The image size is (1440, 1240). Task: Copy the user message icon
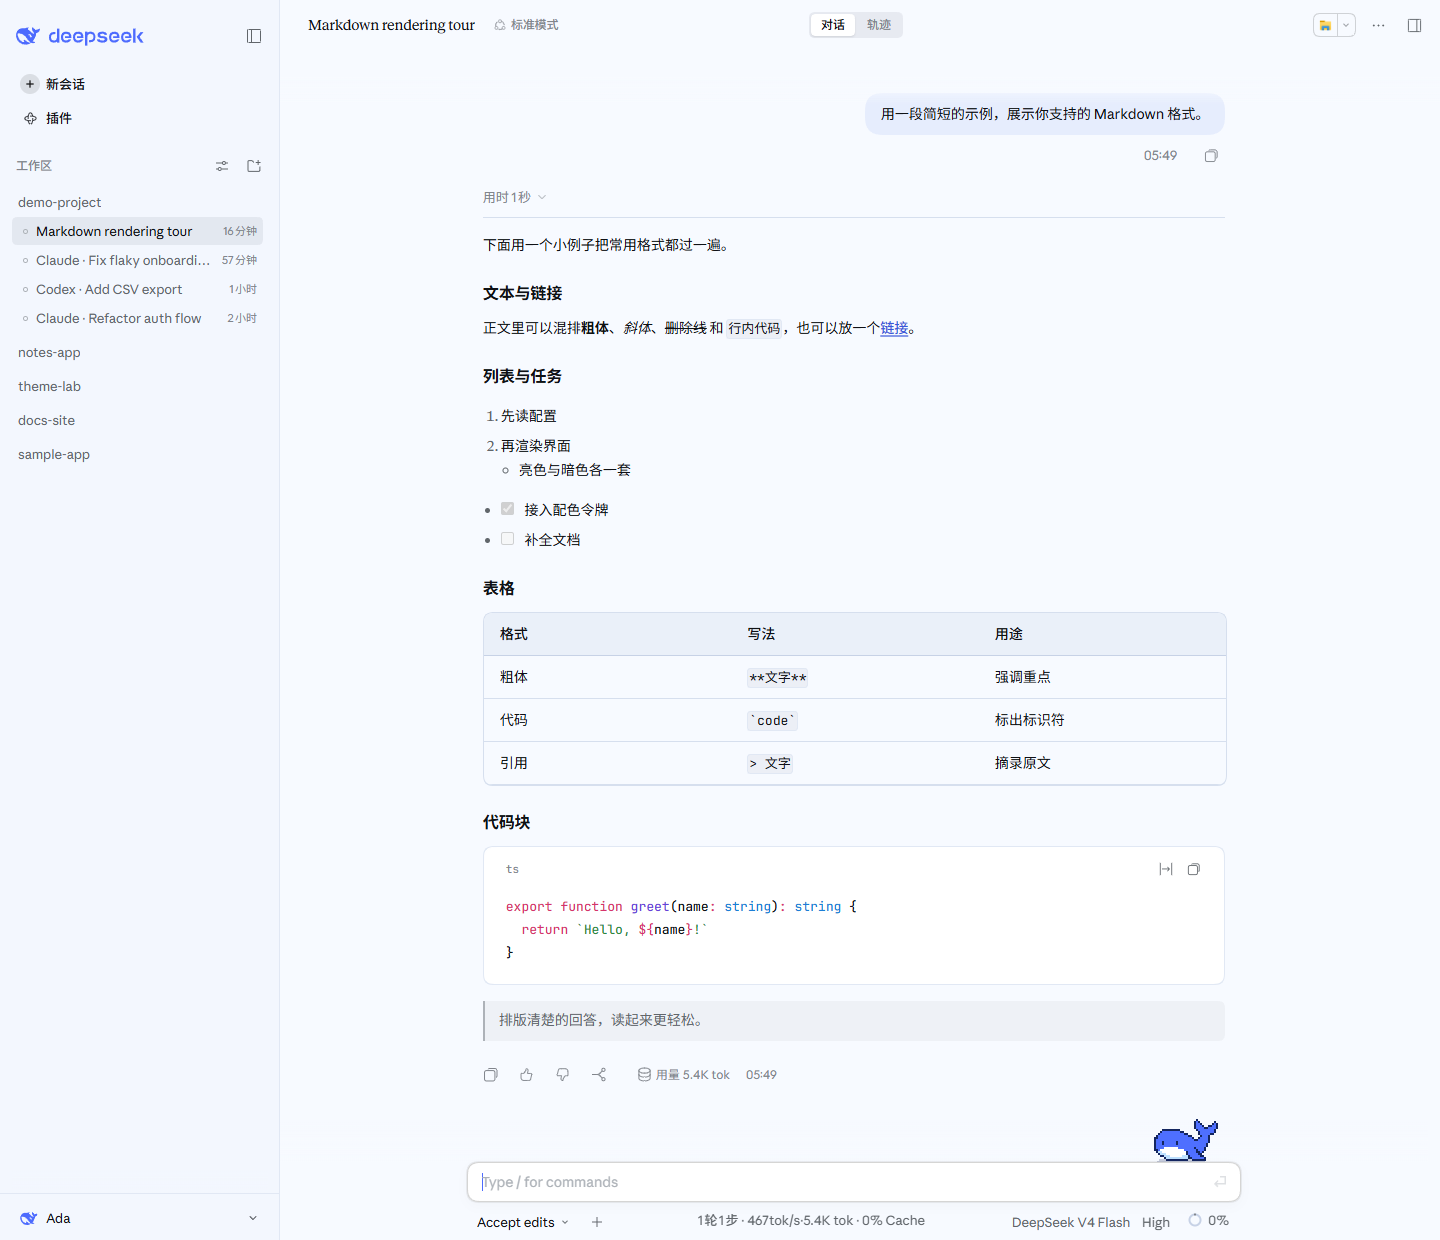[1211, 156]
